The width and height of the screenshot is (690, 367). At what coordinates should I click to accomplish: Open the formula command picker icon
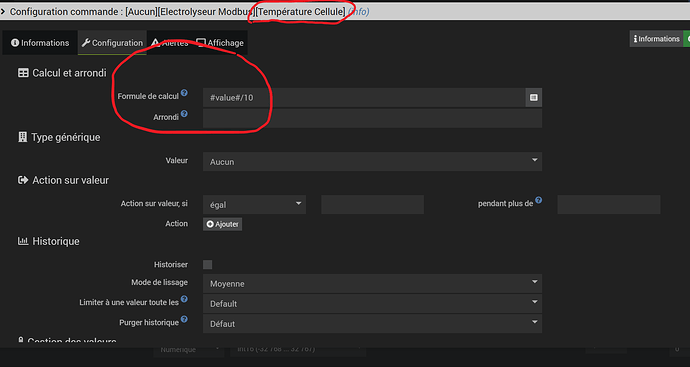[x=534, y=98]
